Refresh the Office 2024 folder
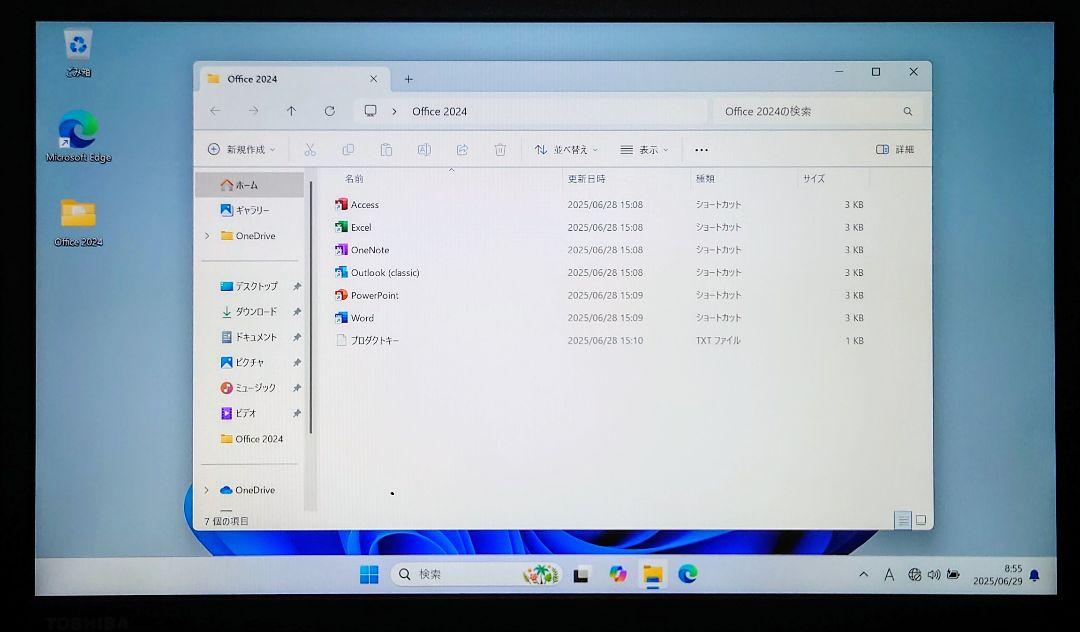Screen dimensions: 1080x632 coord(329,111)
